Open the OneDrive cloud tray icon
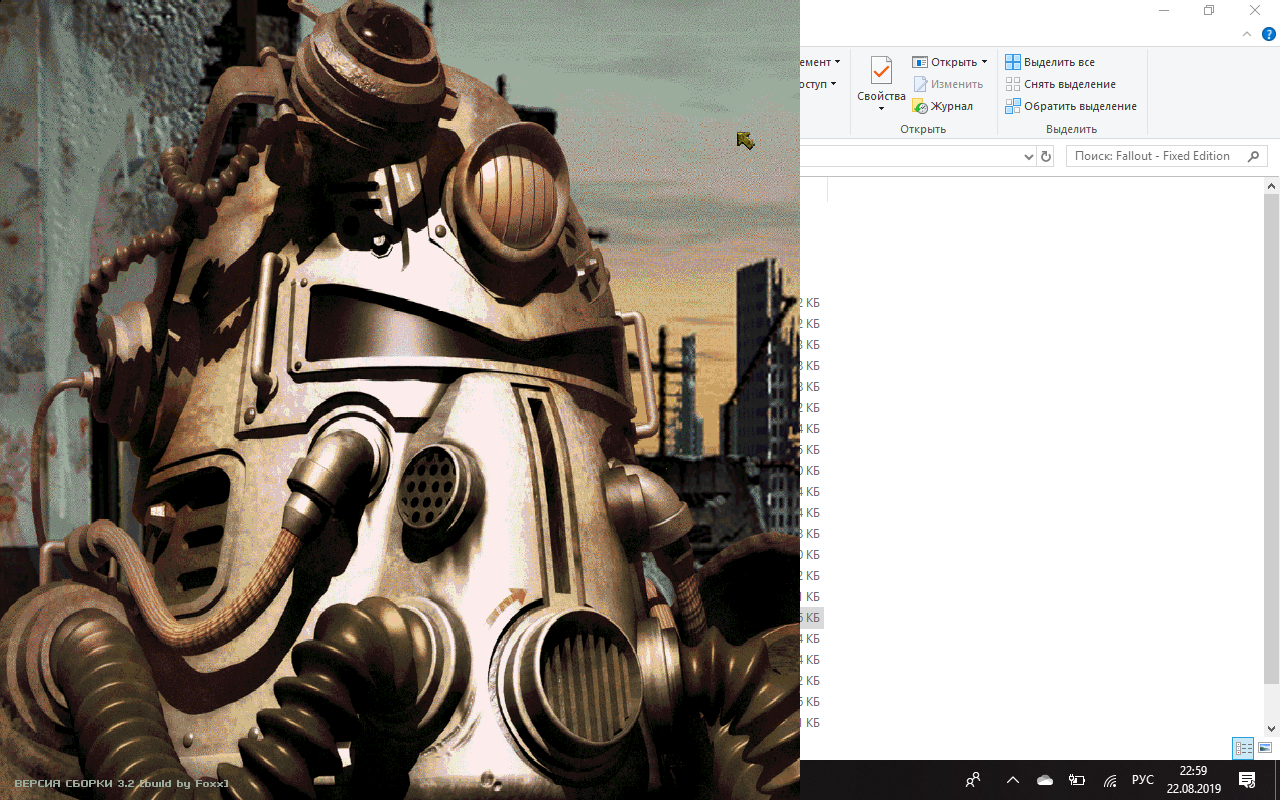This screenshot has width=1280, height=800. pos(1045,780)
